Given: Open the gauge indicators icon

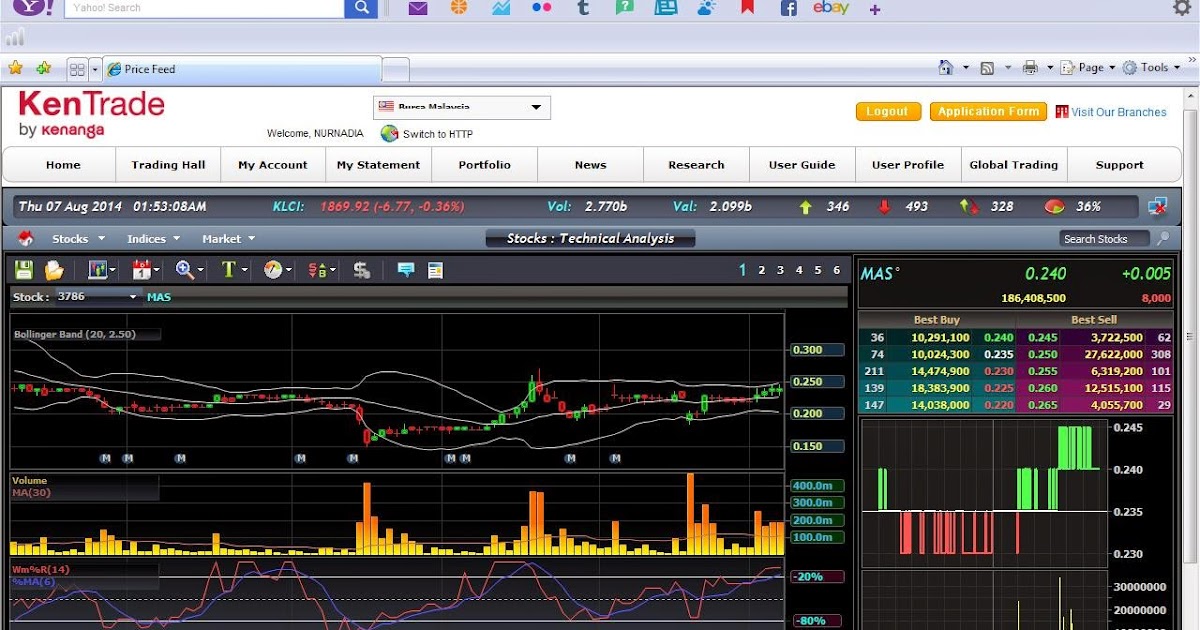Looking at the screenshot, I should 273,270.
